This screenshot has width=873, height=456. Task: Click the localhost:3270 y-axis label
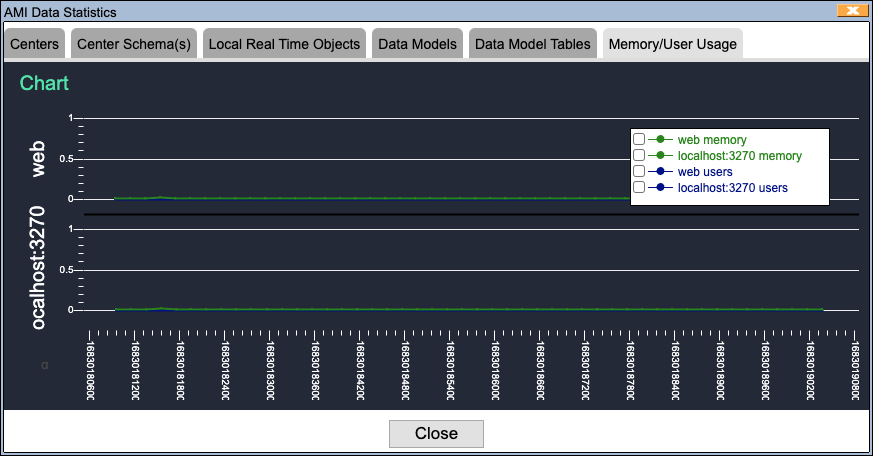(x=39, y=268)
